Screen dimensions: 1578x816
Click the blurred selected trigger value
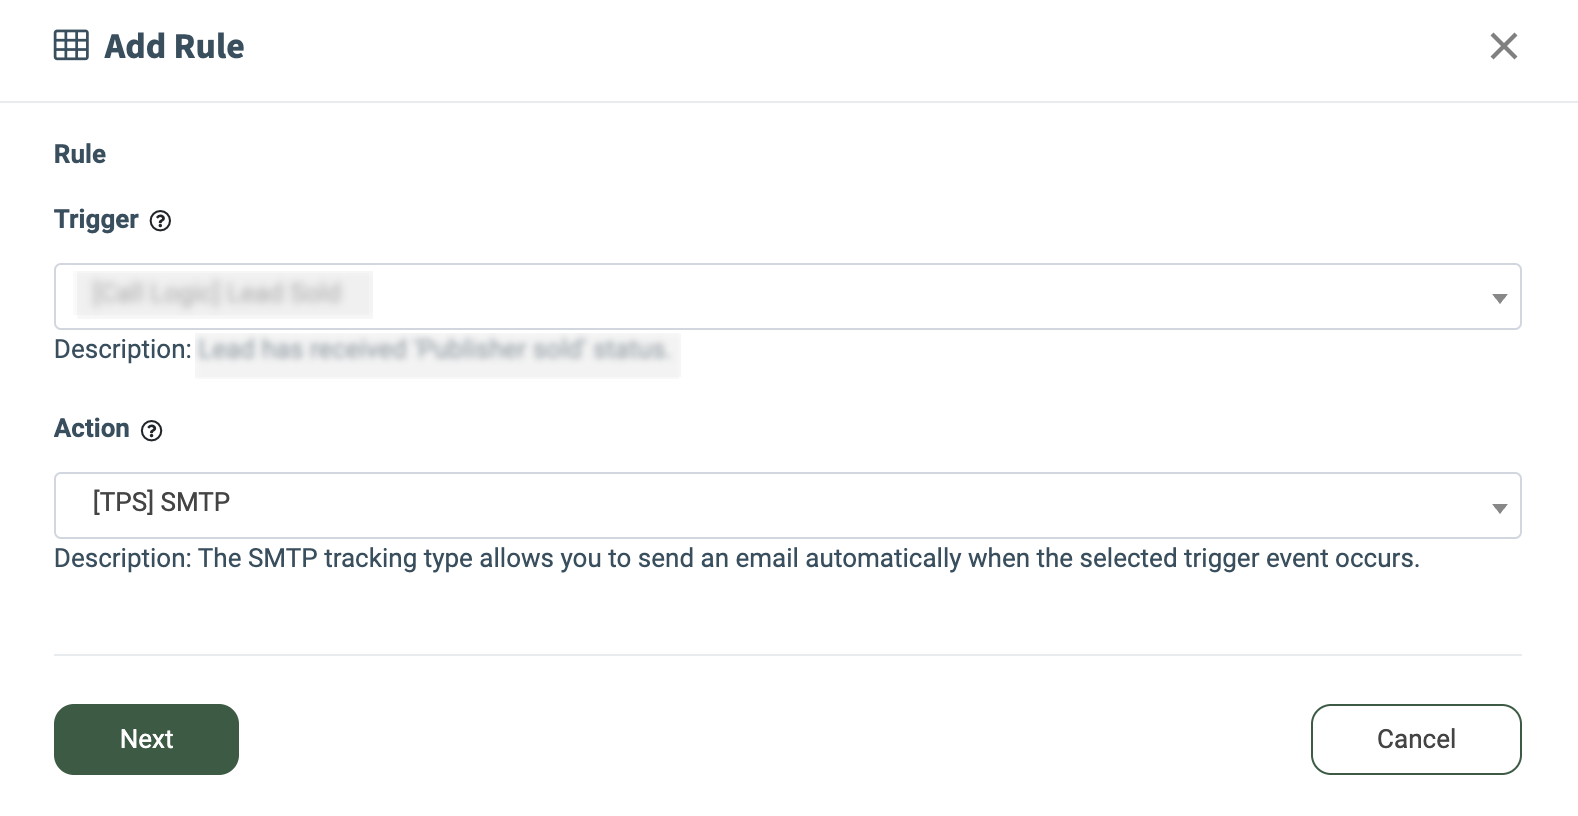pos(218,294)
